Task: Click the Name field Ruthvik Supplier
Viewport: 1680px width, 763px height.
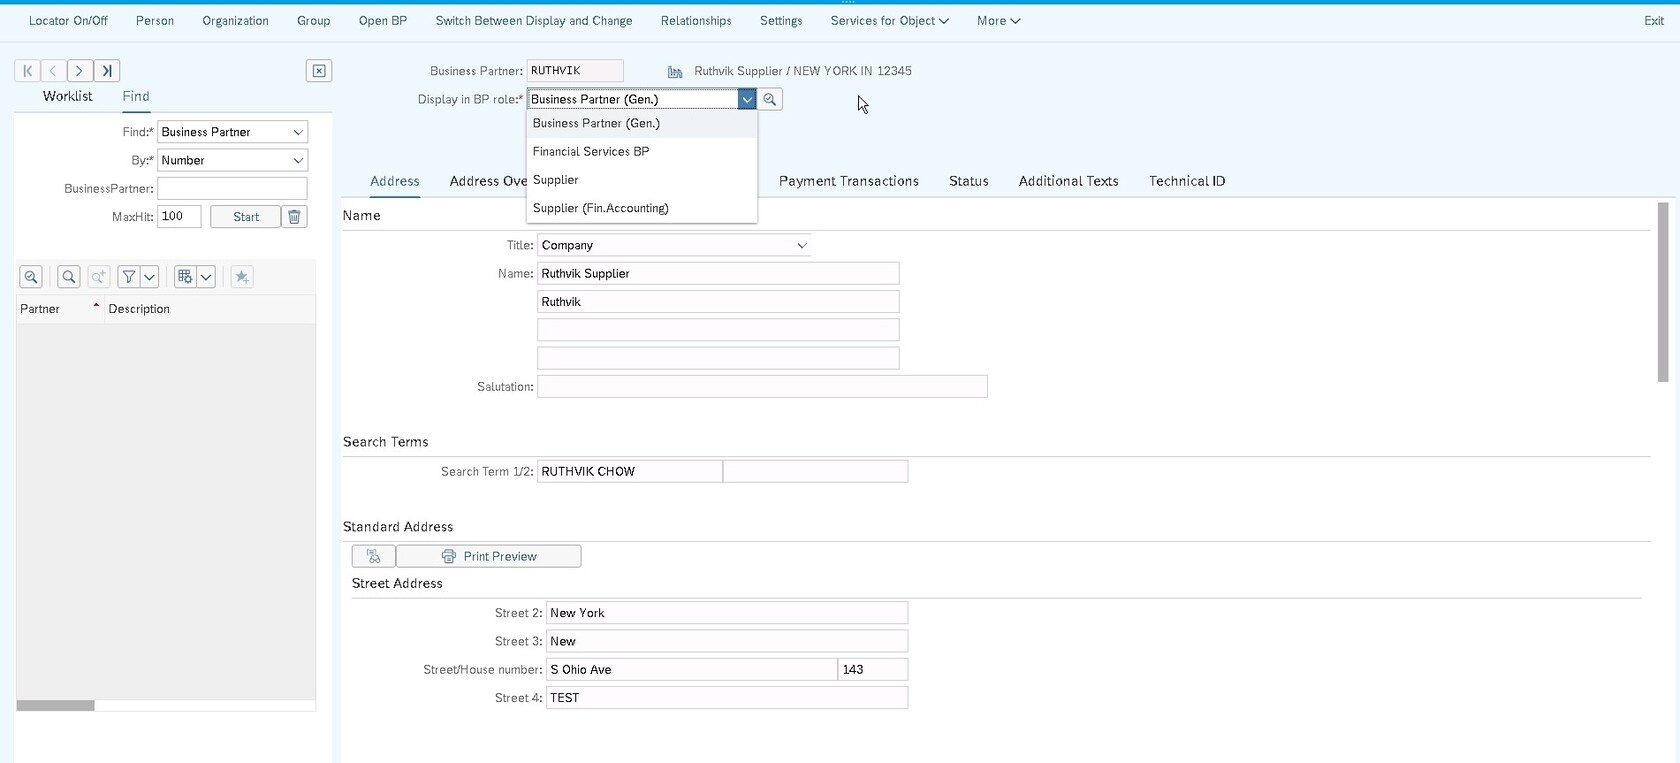Action: [718, 274]
